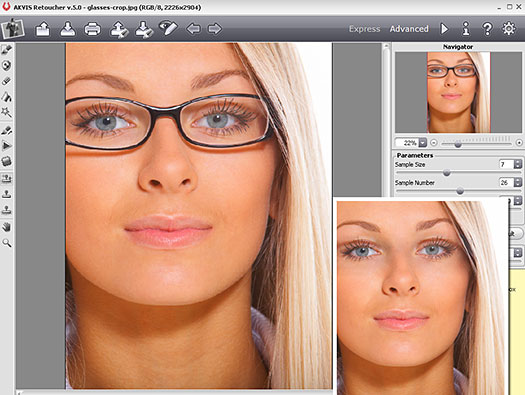Image resolution: width=525 pixels, height=395 pixels.
Task: Zoom out with Navigator minus button
Action: pyautogui.click(x=434, y=143)
